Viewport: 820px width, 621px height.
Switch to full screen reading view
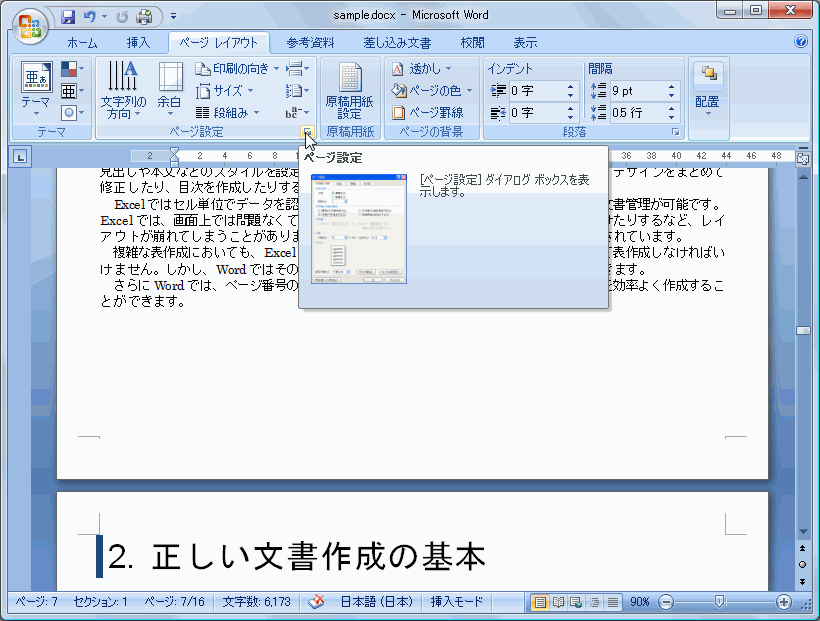559,603
